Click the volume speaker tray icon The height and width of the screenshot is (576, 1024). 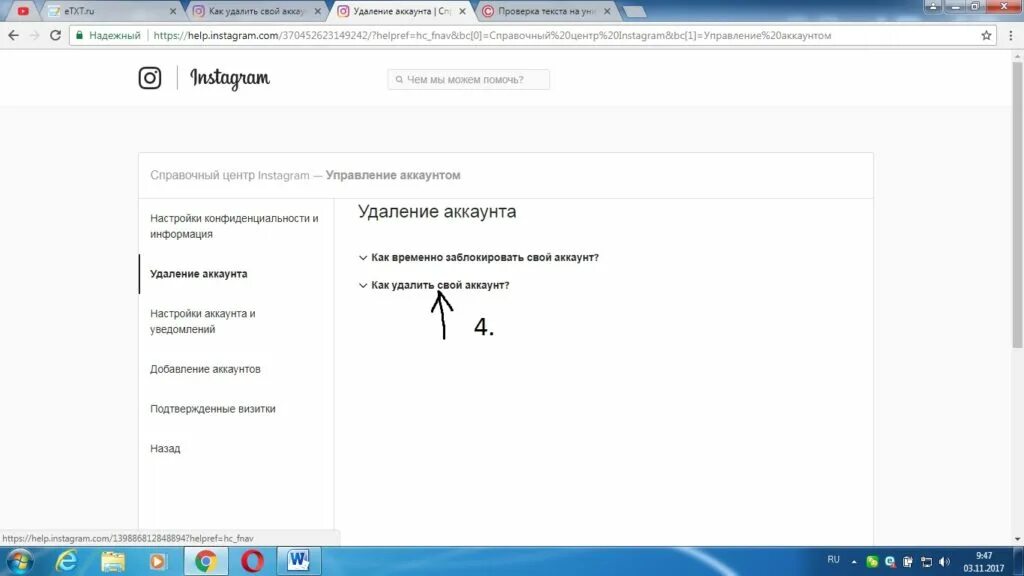[944, 562]
